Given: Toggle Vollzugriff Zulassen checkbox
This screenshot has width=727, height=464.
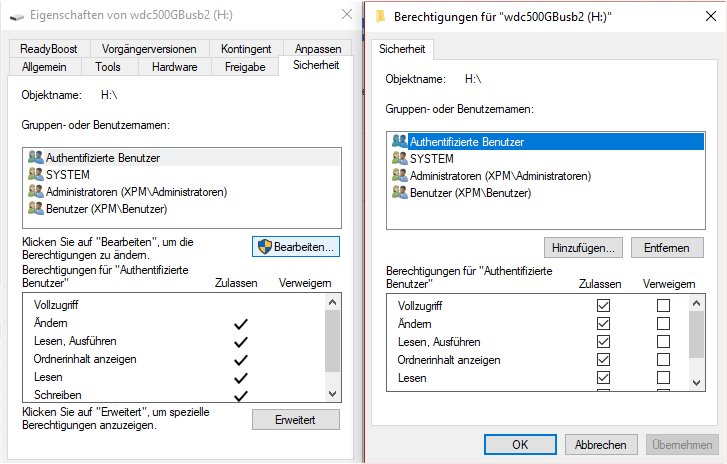Looking at the screenshot, I should coord(603,305).
